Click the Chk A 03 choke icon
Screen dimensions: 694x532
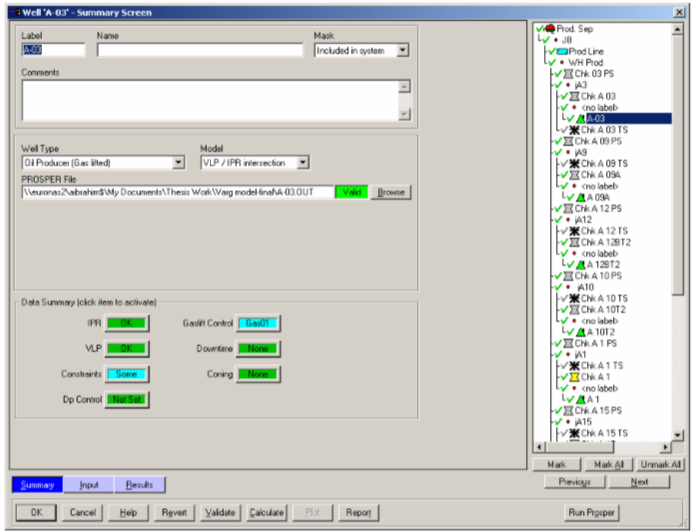coord(574,96)
